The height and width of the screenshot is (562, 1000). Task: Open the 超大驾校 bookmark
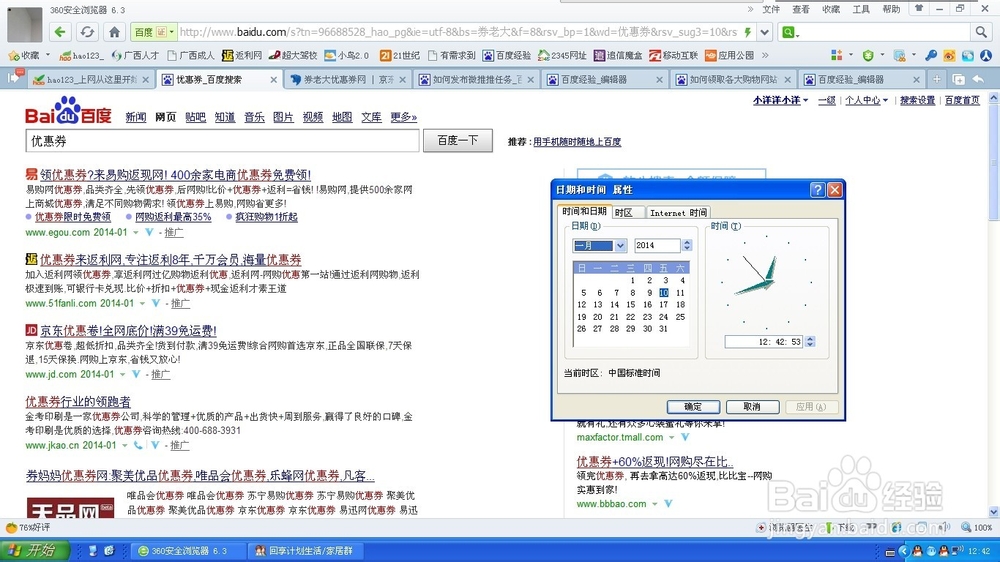(293, 55)
